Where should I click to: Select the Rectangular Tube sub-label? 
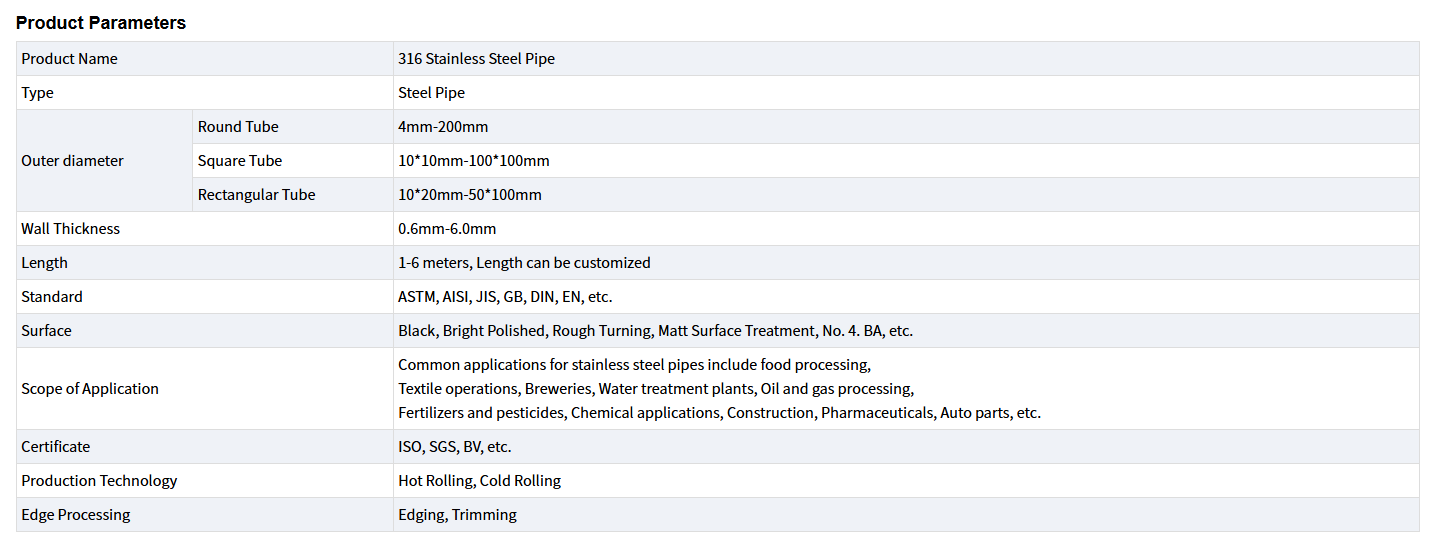[256, 195]
